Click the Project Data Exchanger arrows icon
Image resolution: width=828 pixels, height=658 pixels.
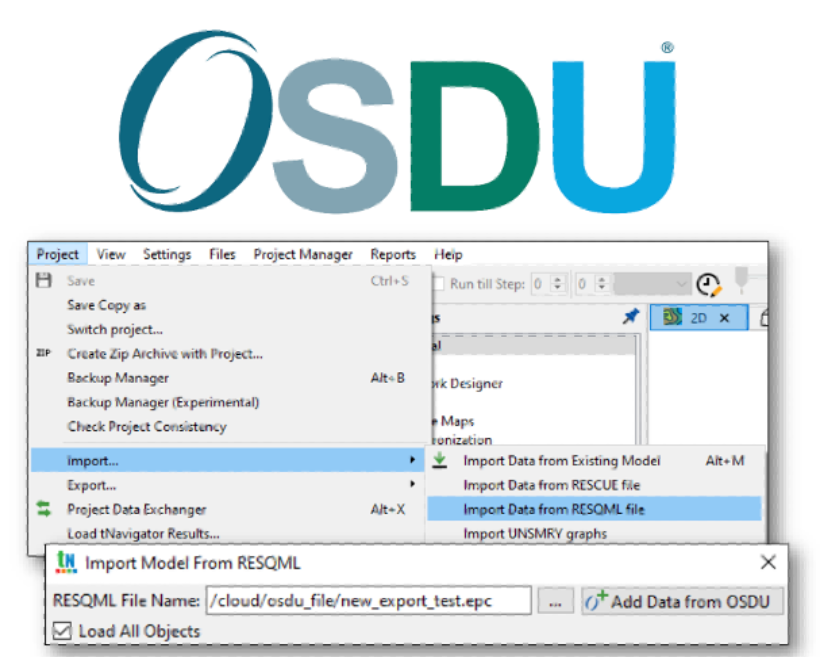coord(44,509)
